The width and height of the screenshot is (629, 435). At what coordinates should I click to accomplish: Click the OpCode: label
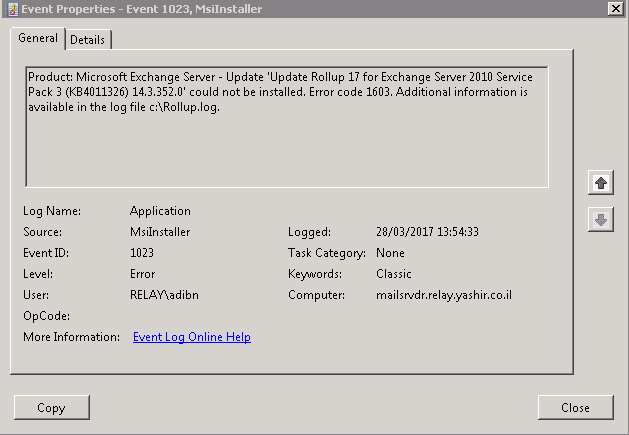[x=47, y=316]
